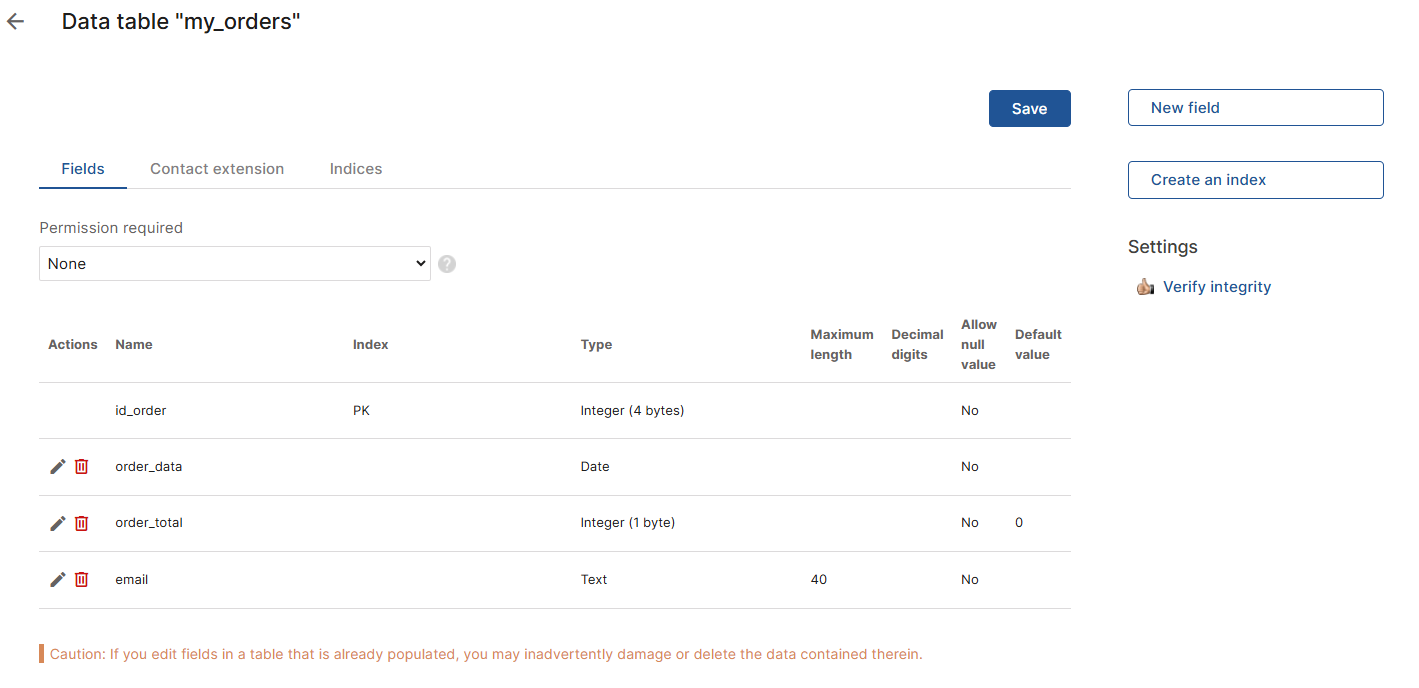Delete the order_data field via trash icon
1419x688 pixels.
[81, 466]
